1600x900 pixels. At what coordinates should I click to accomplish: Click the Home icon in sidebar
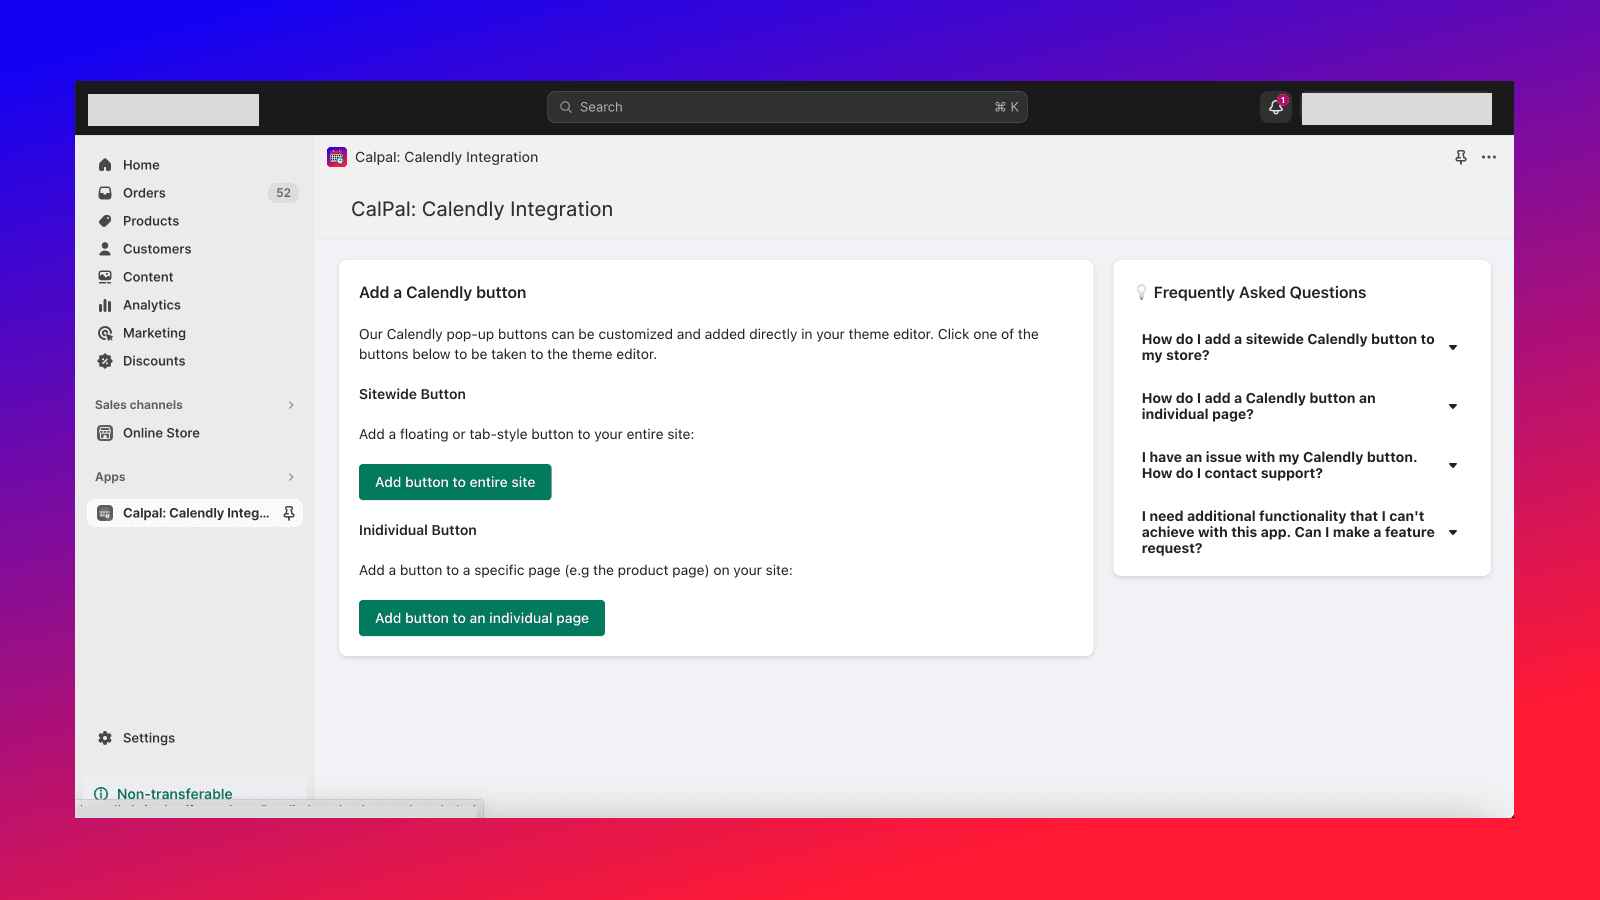pyautogui.click(x=105, y=165)
